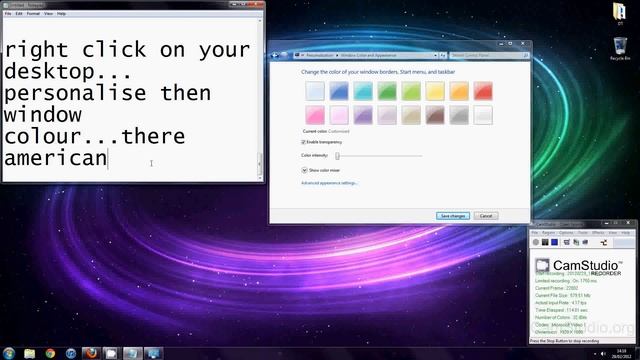Viewport: 640px width, 360px height.
Task: Select the yellow Sun color swatch
Action: [x=435, y=91]
